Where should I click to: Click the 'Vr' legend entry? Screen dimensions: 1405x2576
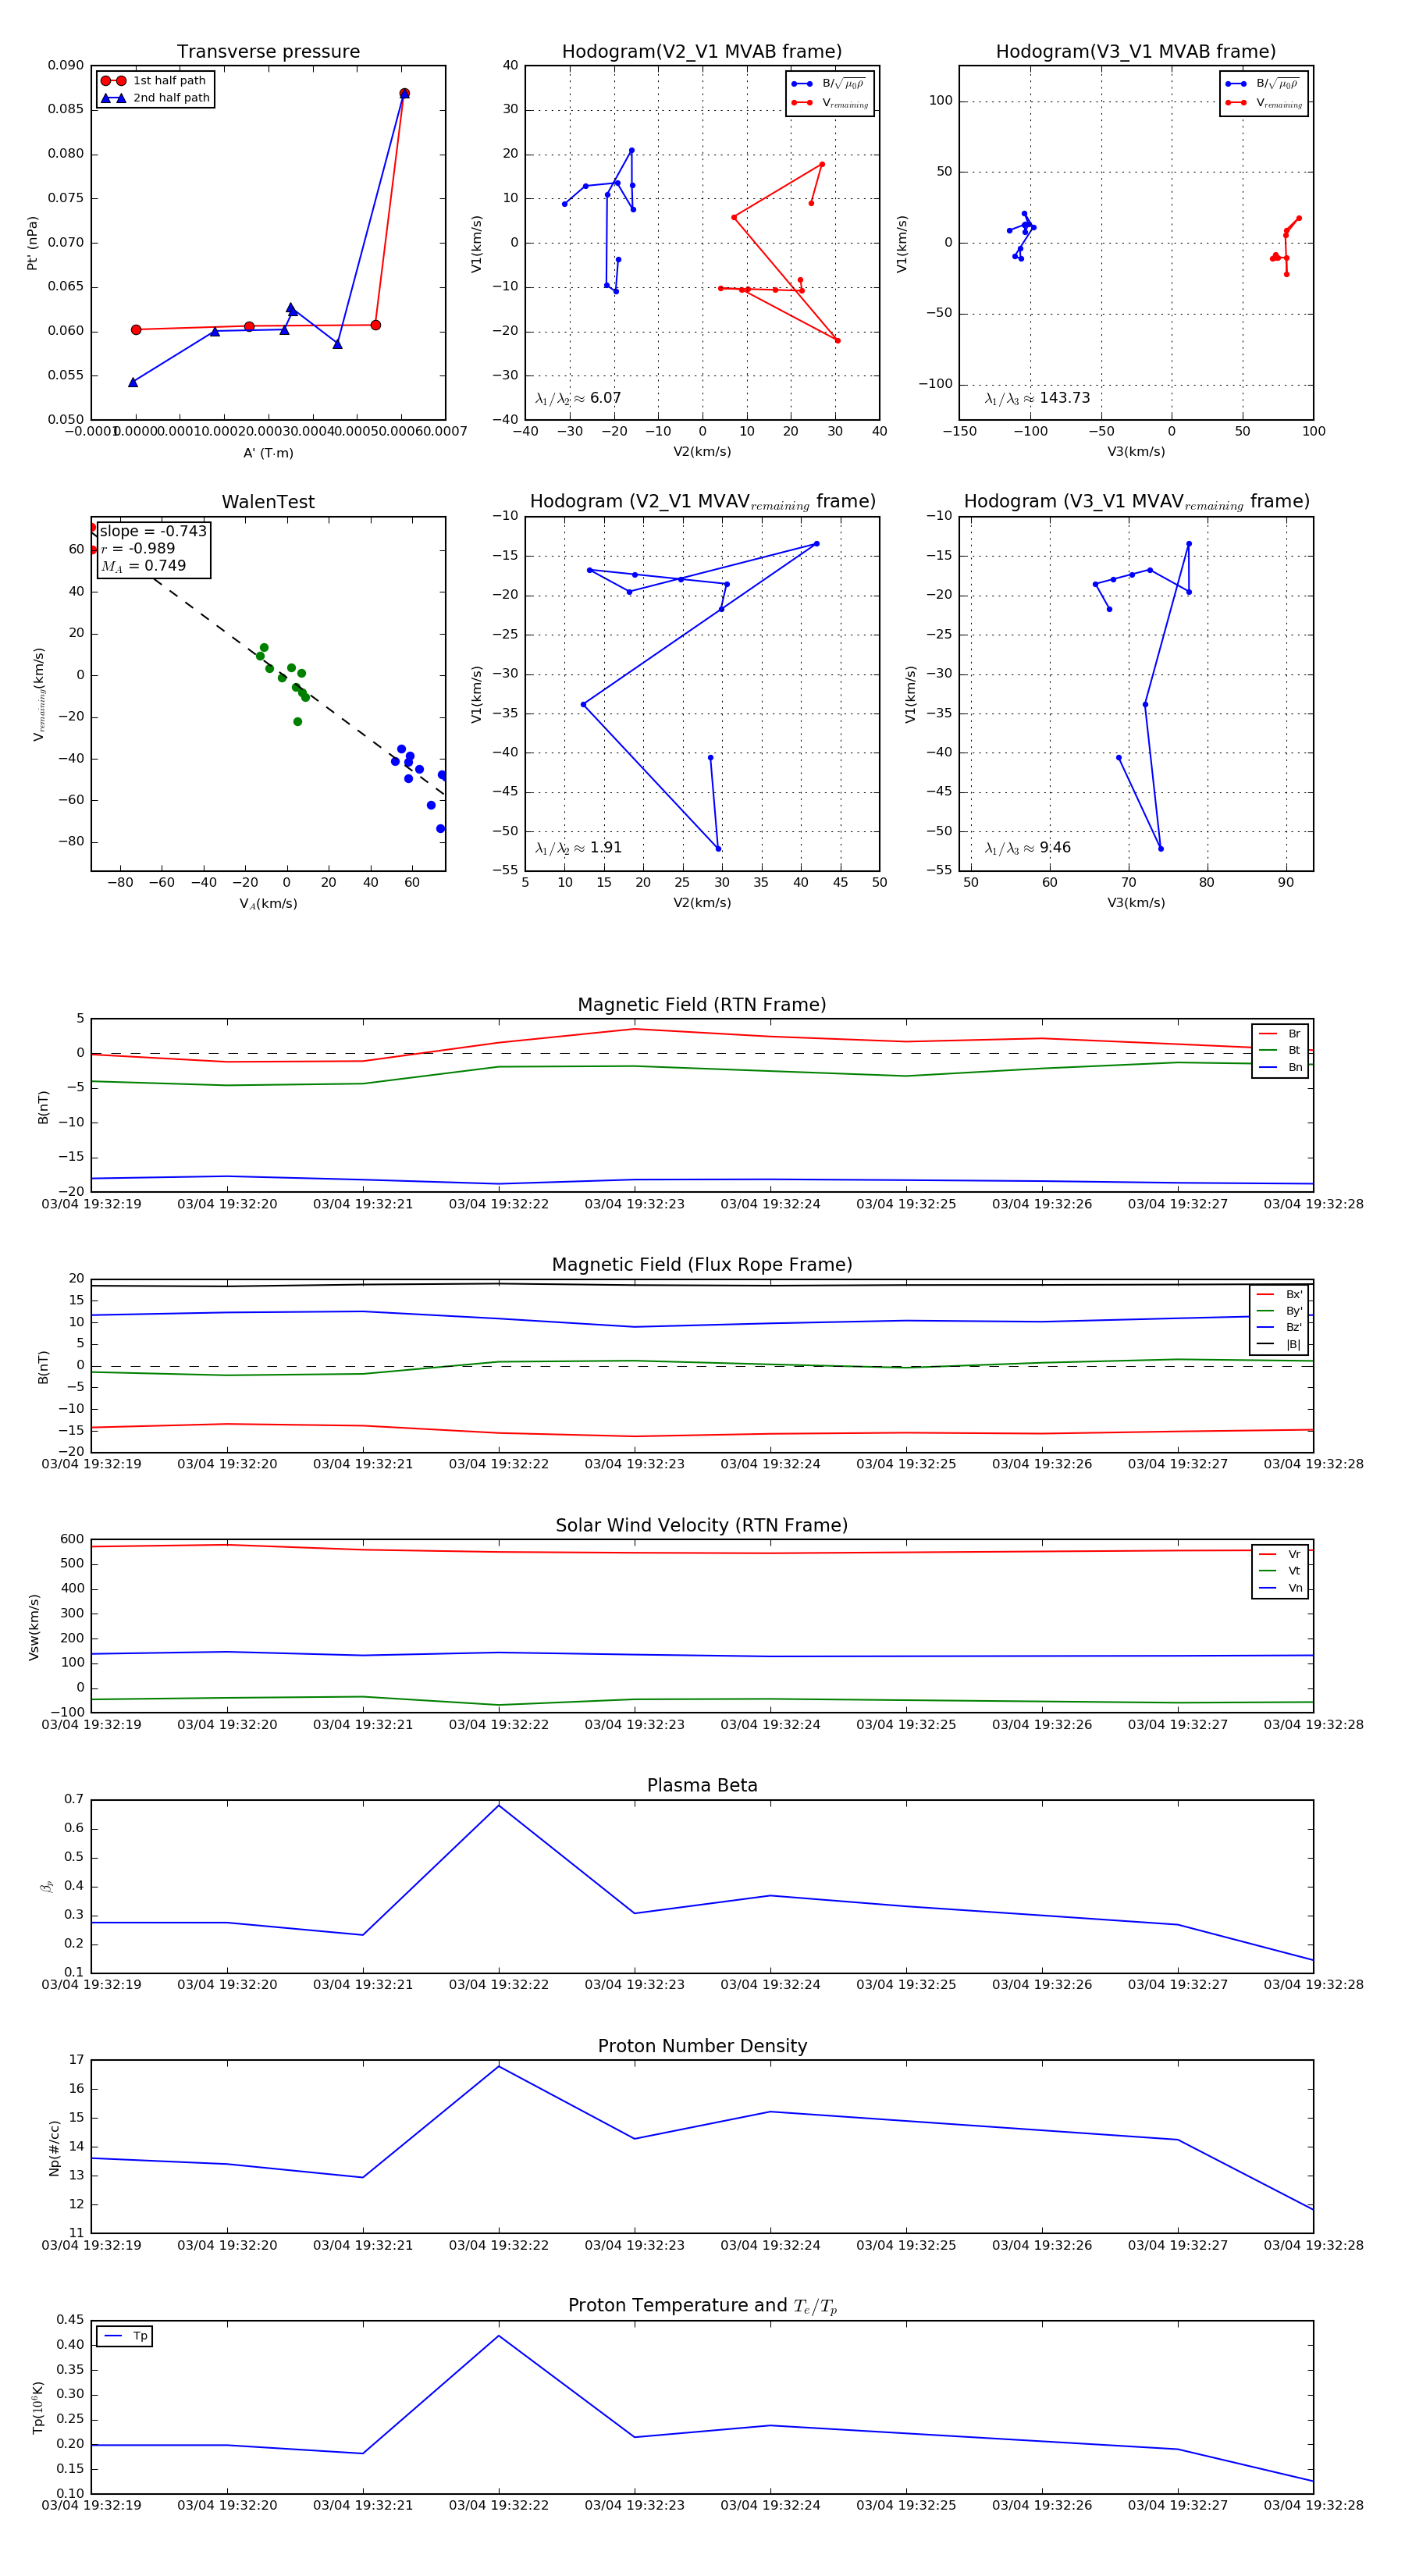click(1280, 1554)
